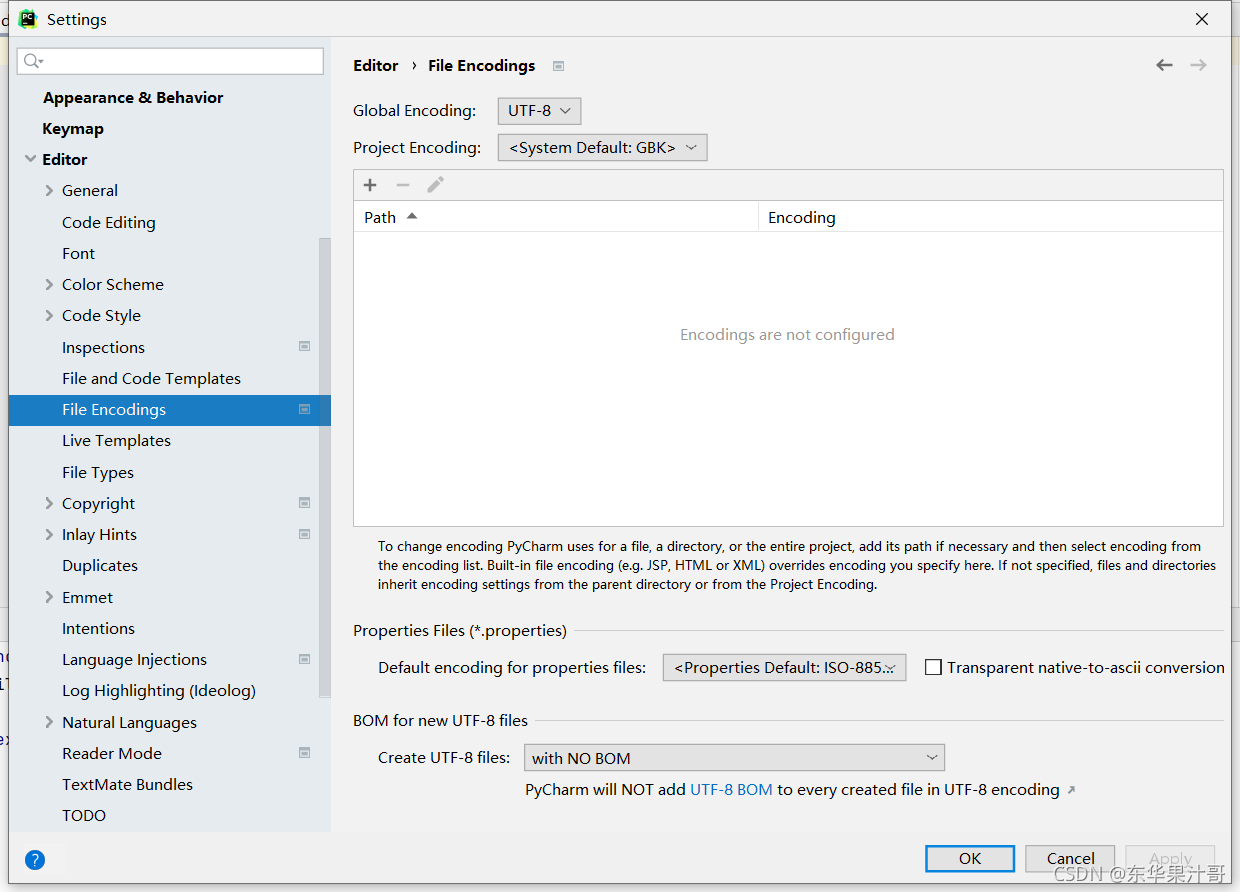The width and height of the screenshot is (1240, 892).
Task: Select Appearance & Behavior category
Action: pyautogui.click(x=133, y=97)
